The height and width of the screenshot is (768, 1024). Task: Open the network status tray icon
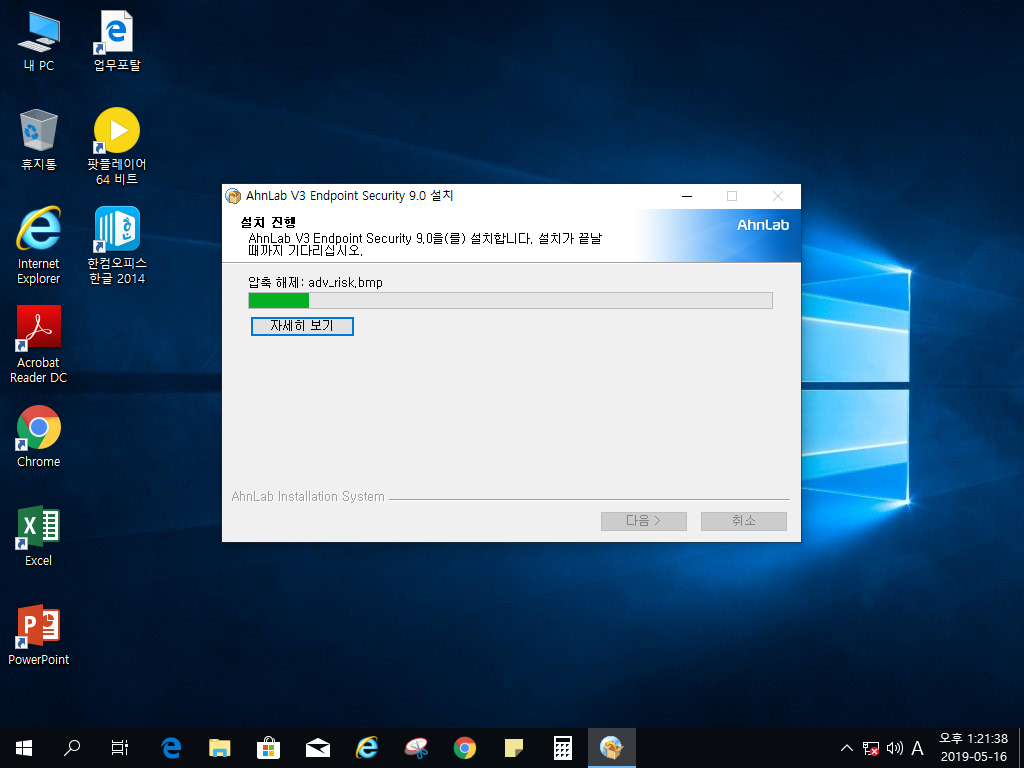[871, 748]
